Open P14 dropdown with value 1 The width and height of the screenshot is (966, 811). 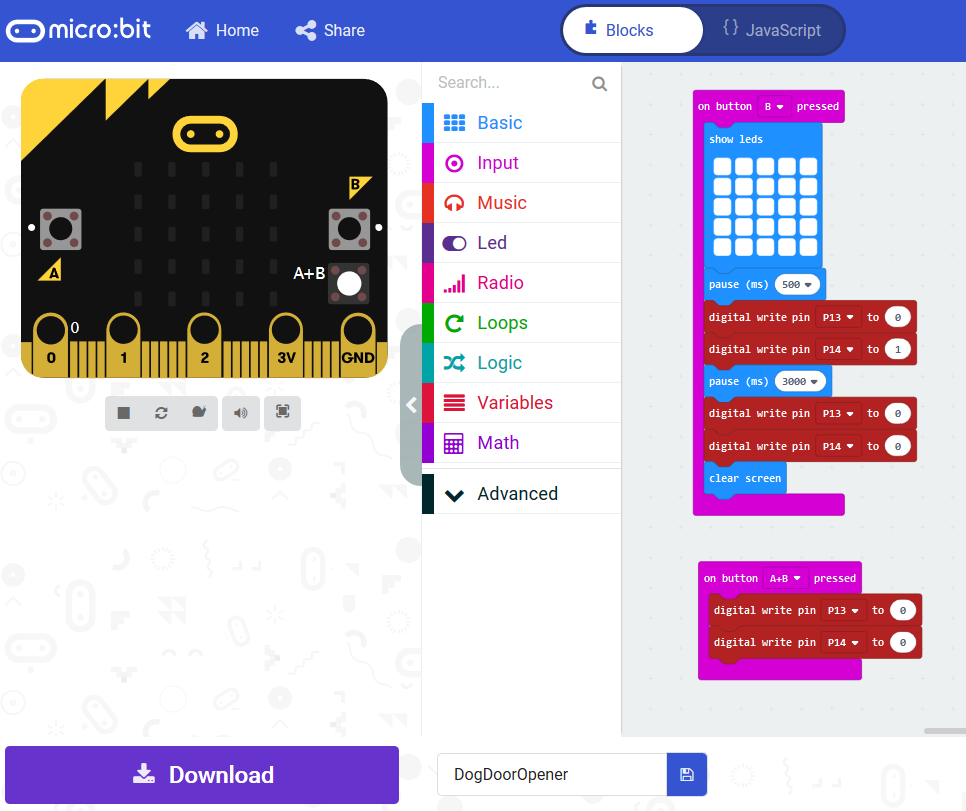pos(838,349)
